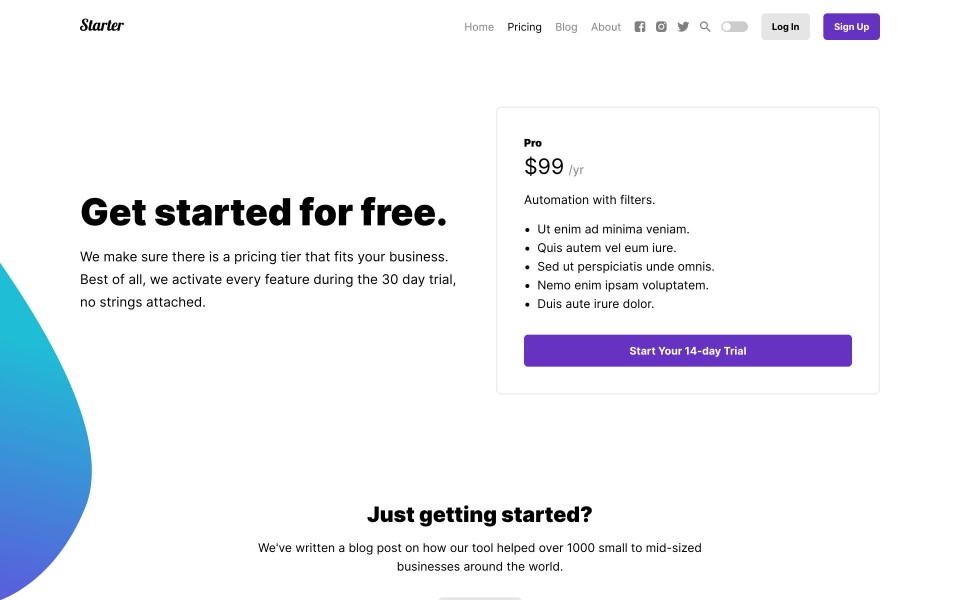Click the "Get started for free." heading

pyautogui.click(x=263, y=212)
